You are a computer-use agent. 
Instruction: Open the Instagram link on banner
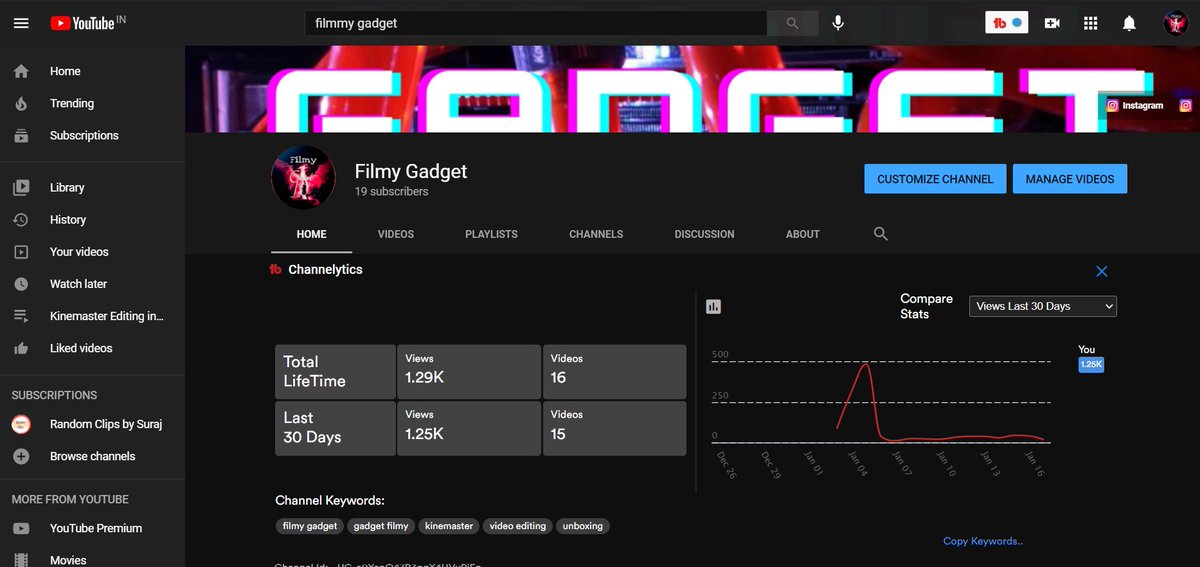(1136, 105)
